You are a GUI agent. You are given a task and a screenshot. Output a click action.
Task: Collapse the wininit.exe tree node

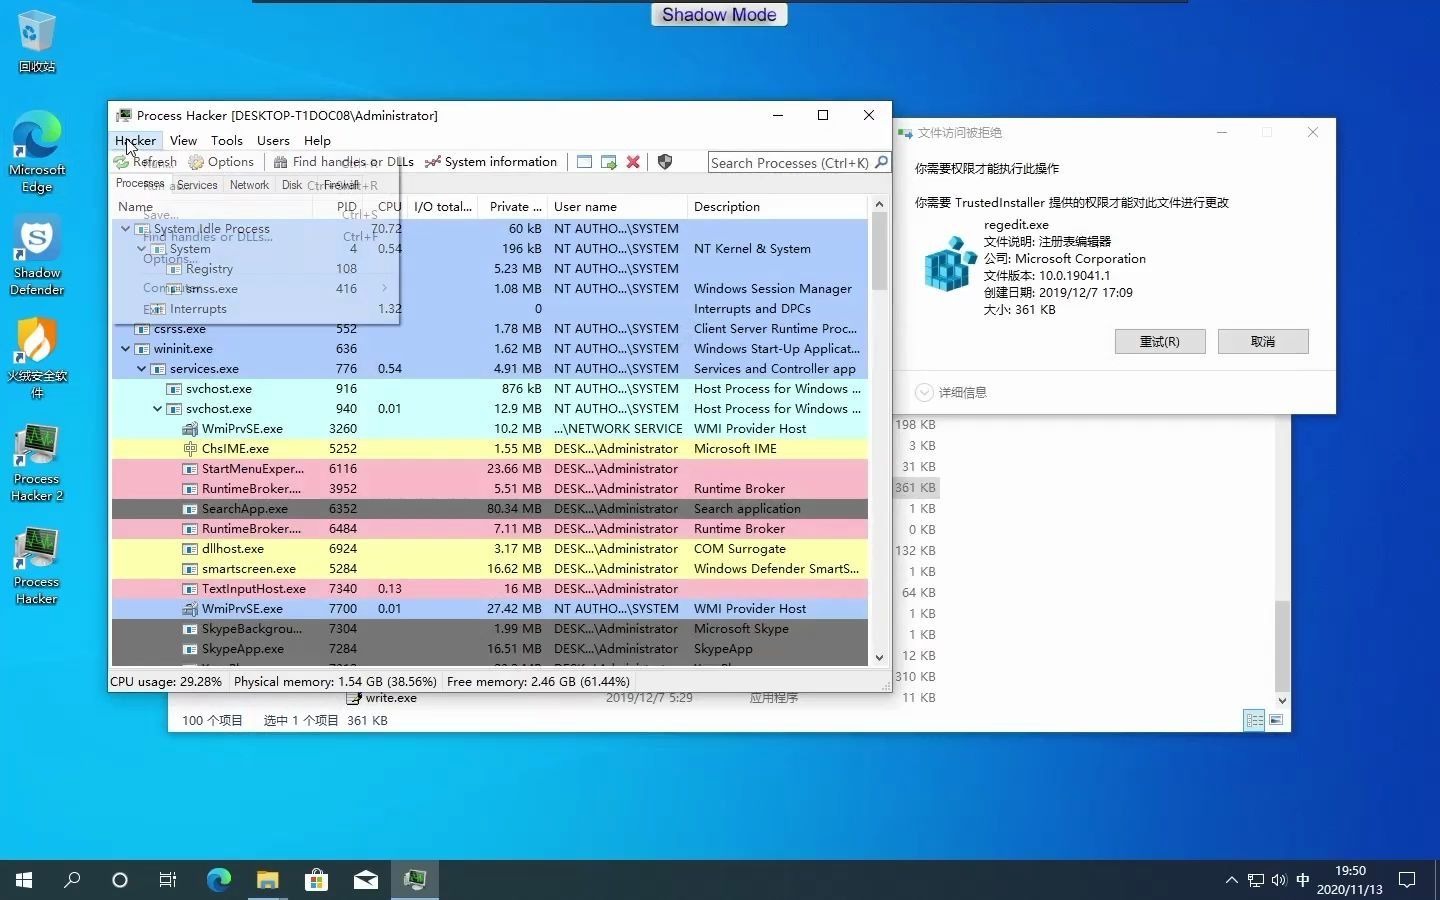click(x=126, y=349)
